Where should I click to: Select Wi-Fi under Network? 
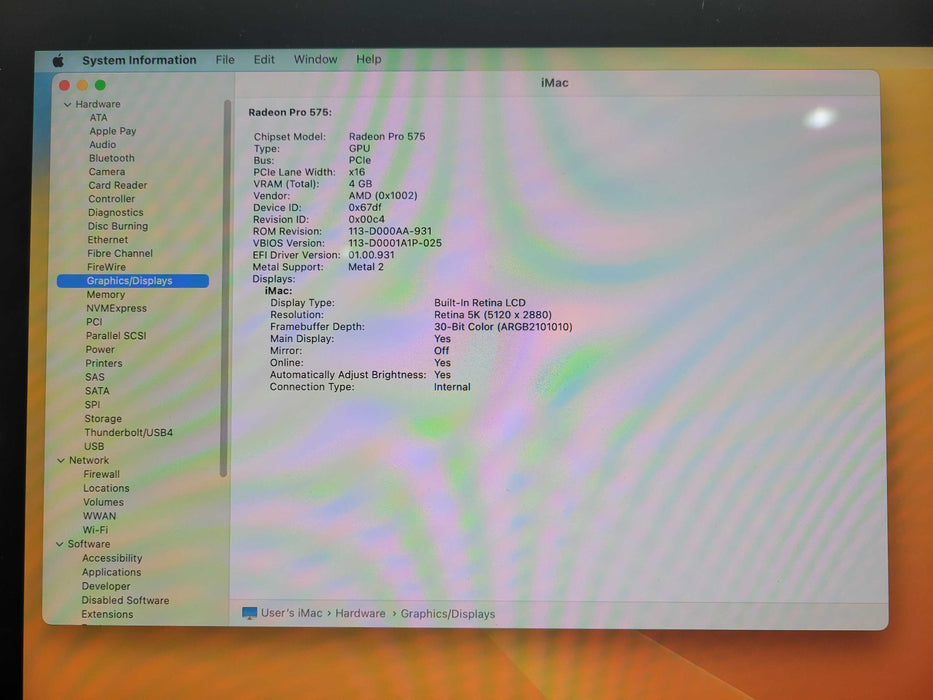coord(95,530)
